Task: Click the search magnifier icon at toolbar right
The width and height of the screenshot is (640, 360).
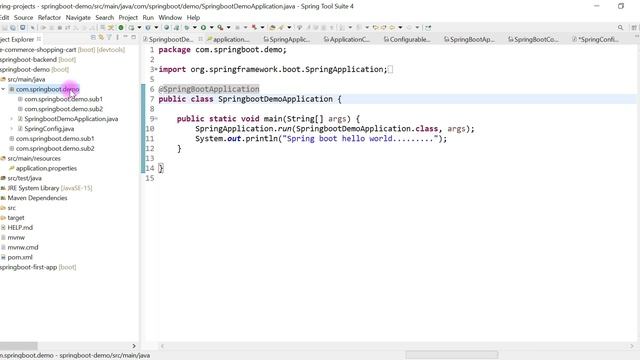Action: coord(620,27)
